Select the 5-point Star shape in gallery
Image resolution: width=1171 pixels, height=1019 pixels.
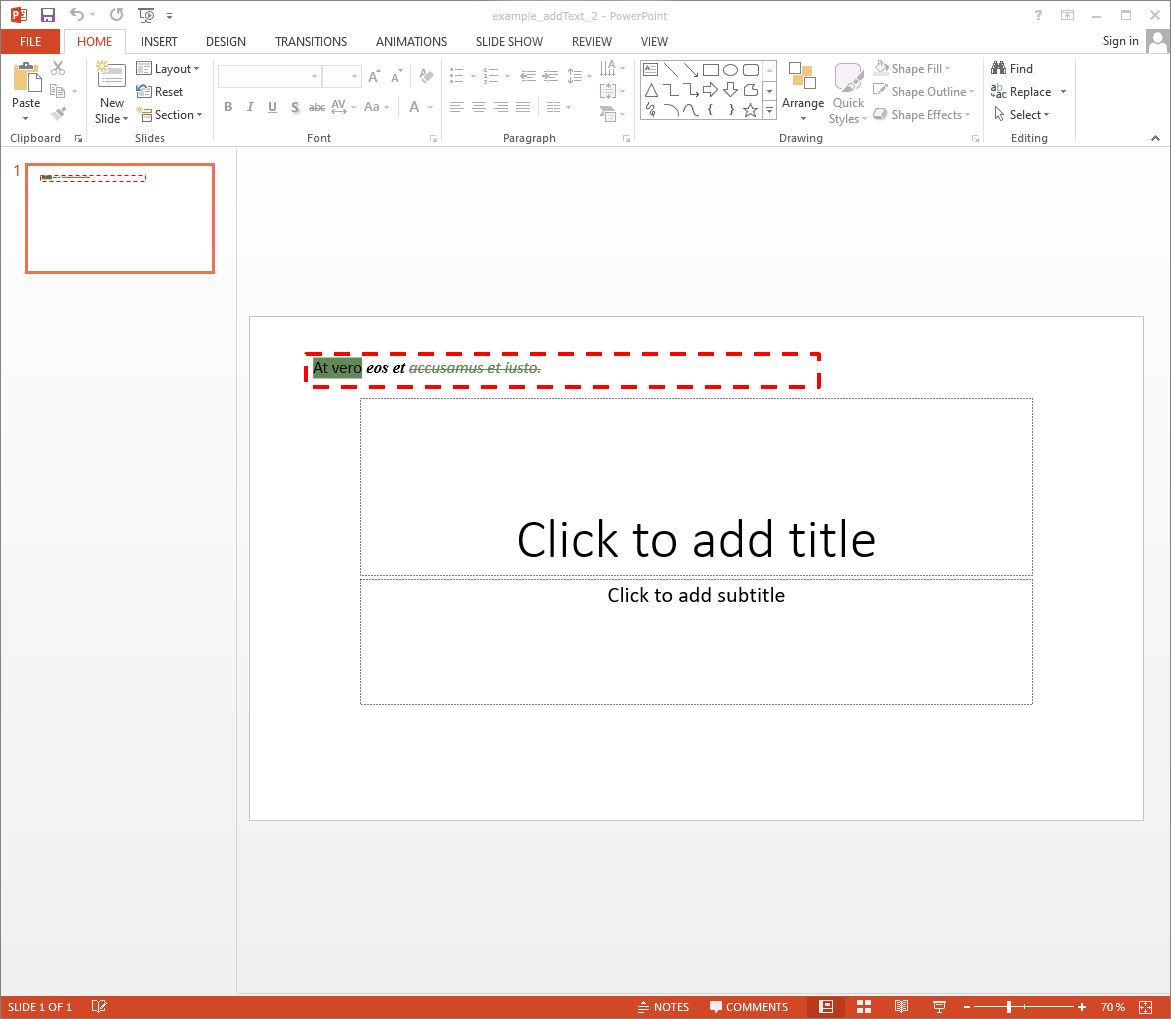pos(751,110)
